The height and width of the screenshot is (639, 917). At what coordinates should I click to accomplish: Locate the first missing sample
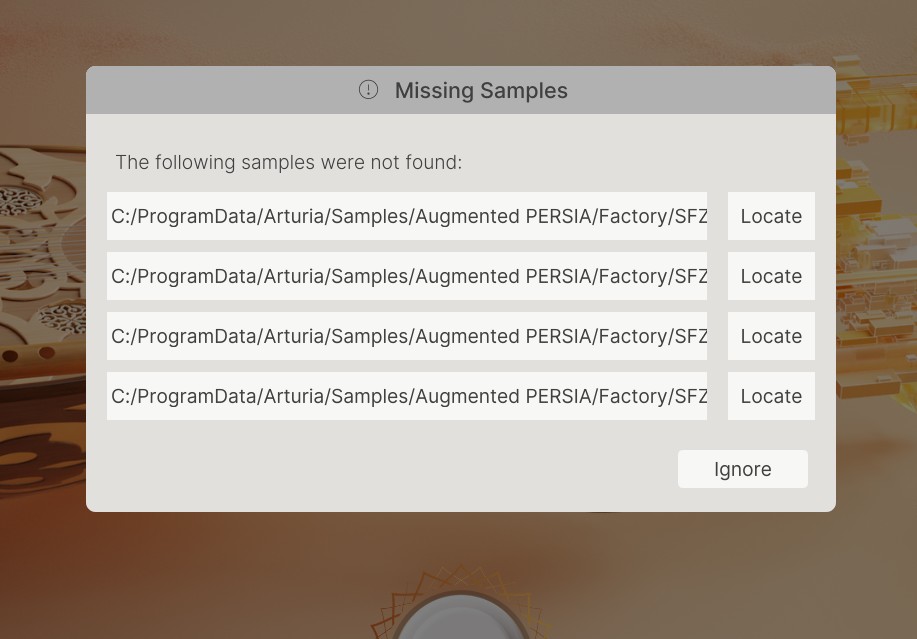(x=770, y=216)
